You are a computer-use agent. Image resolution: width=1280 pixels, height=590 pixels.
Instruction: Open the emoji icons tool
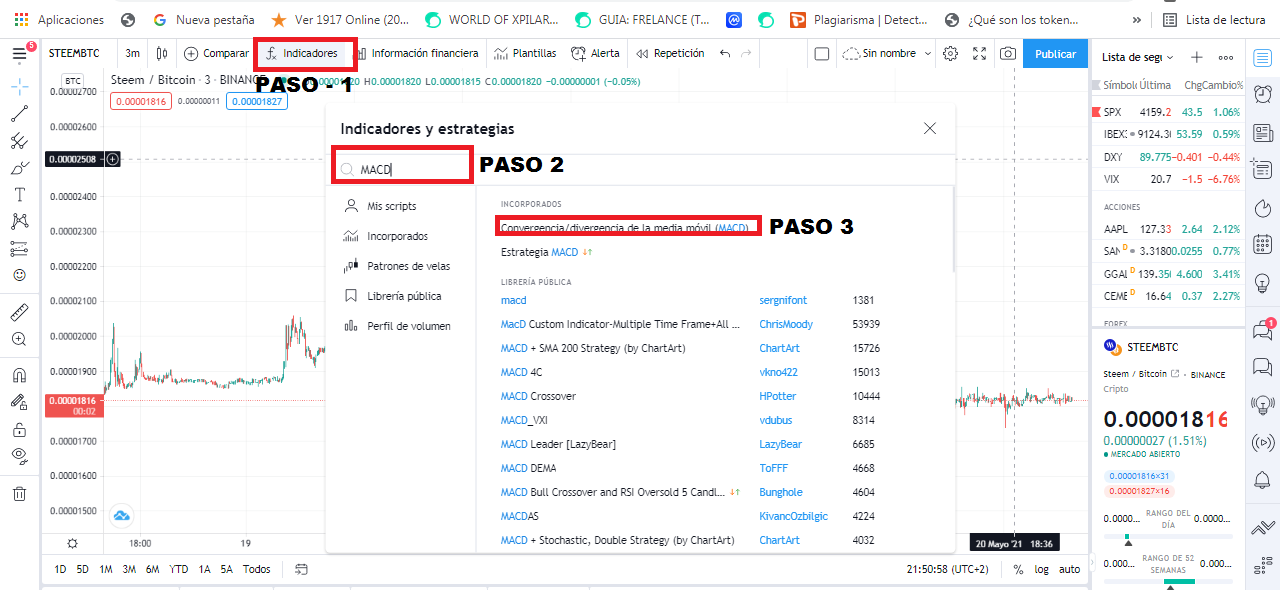[19, 274]
